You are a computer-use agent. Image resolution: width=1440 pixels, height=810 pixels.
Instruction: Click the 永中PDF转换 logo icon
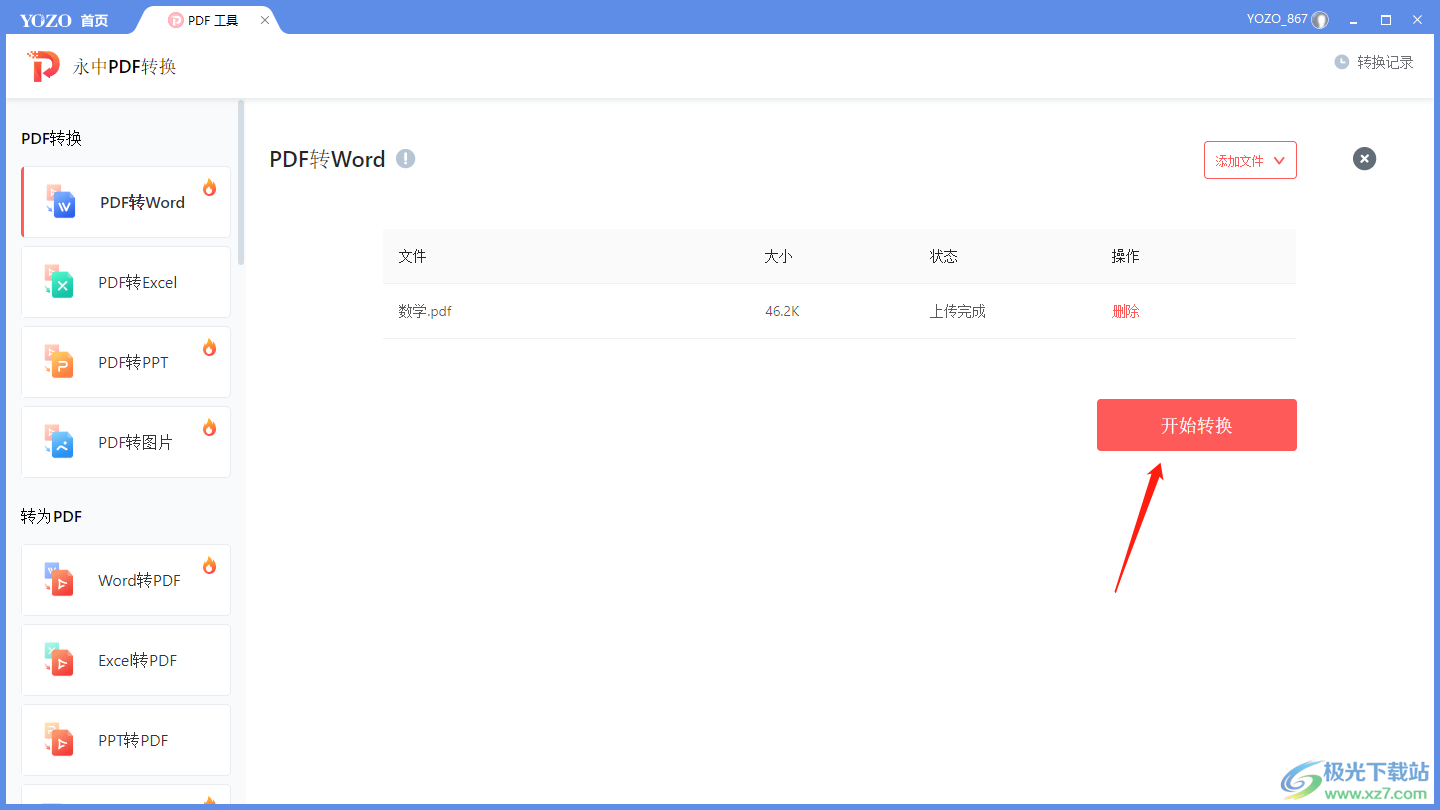[x=44, y=66]
